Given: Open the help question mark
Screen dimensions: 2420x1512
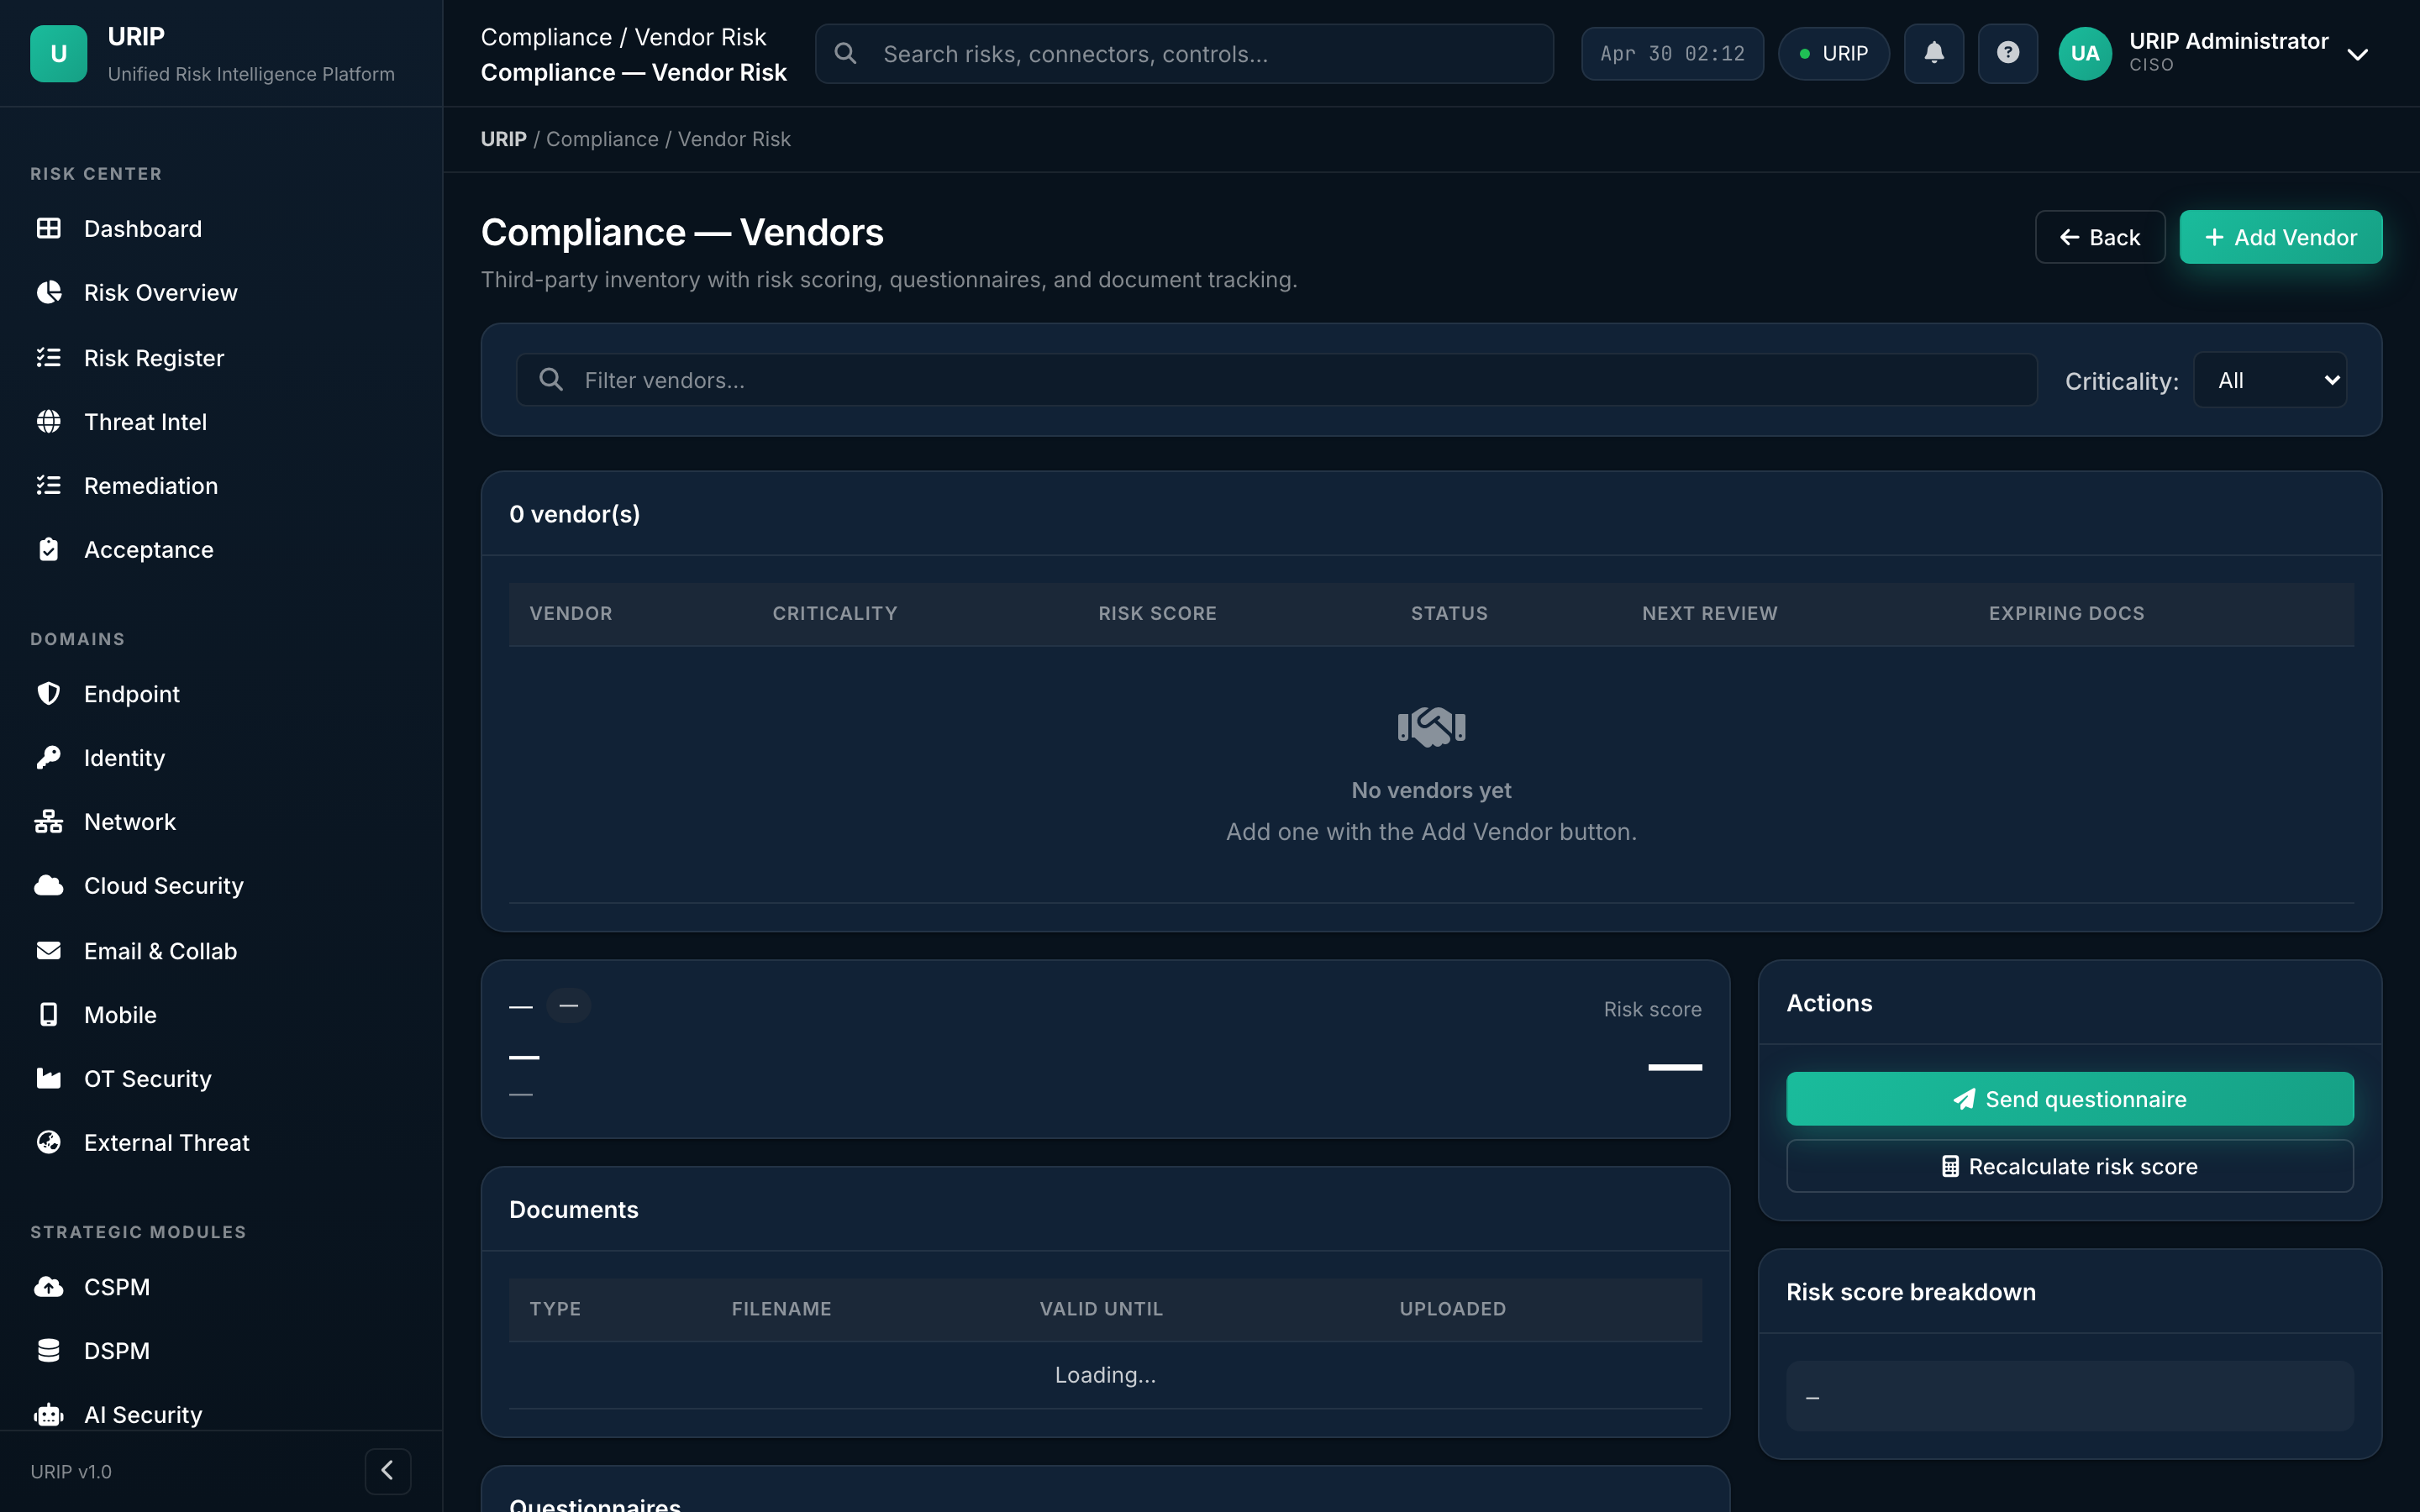Looking at the screenshot, I should coord(2008,53).
